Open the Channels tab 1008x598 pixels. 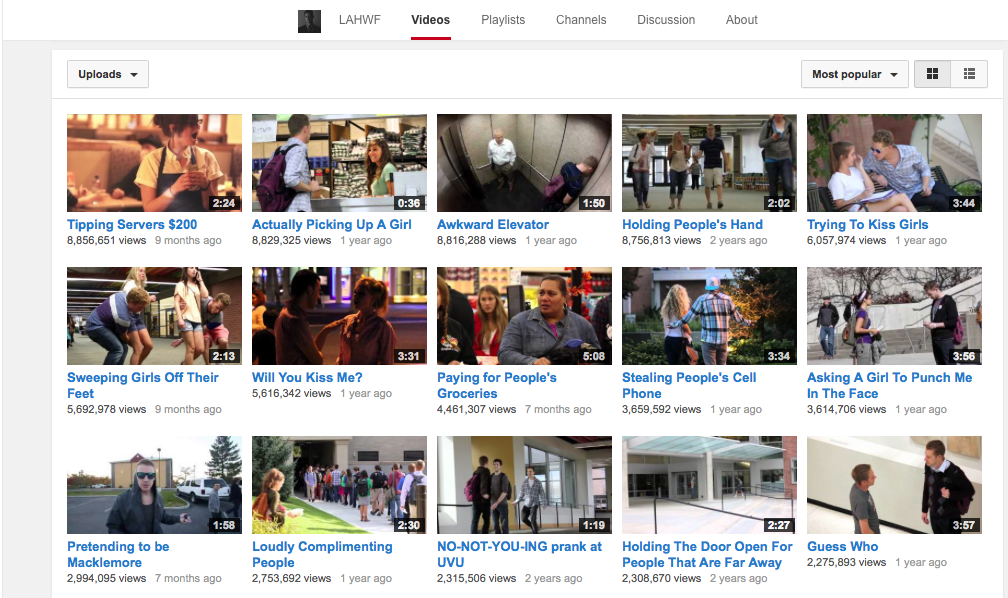[581, 20]
